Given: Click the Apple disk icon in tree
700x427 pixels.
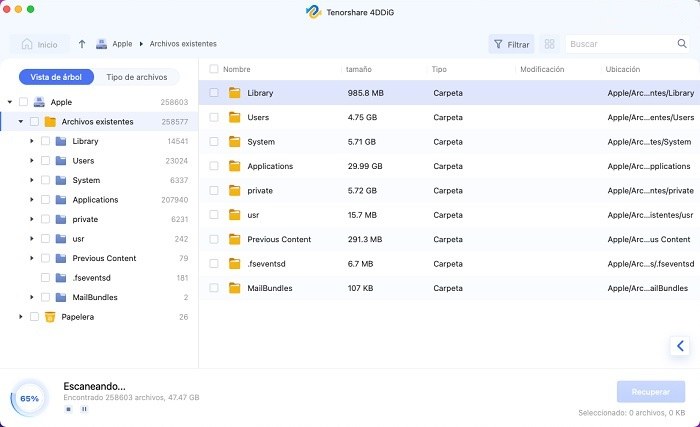Looking at the screenshot, I should (x=39, y=102).
